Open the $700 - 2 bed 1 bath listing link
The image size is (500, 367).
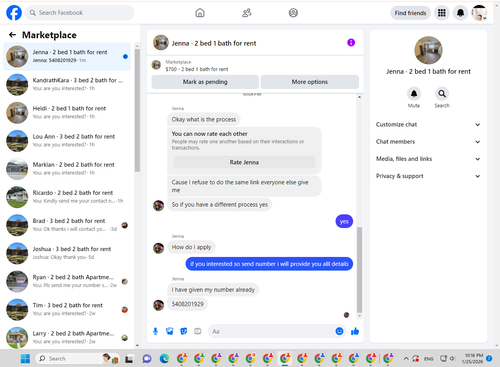click(x=197, y=69)
